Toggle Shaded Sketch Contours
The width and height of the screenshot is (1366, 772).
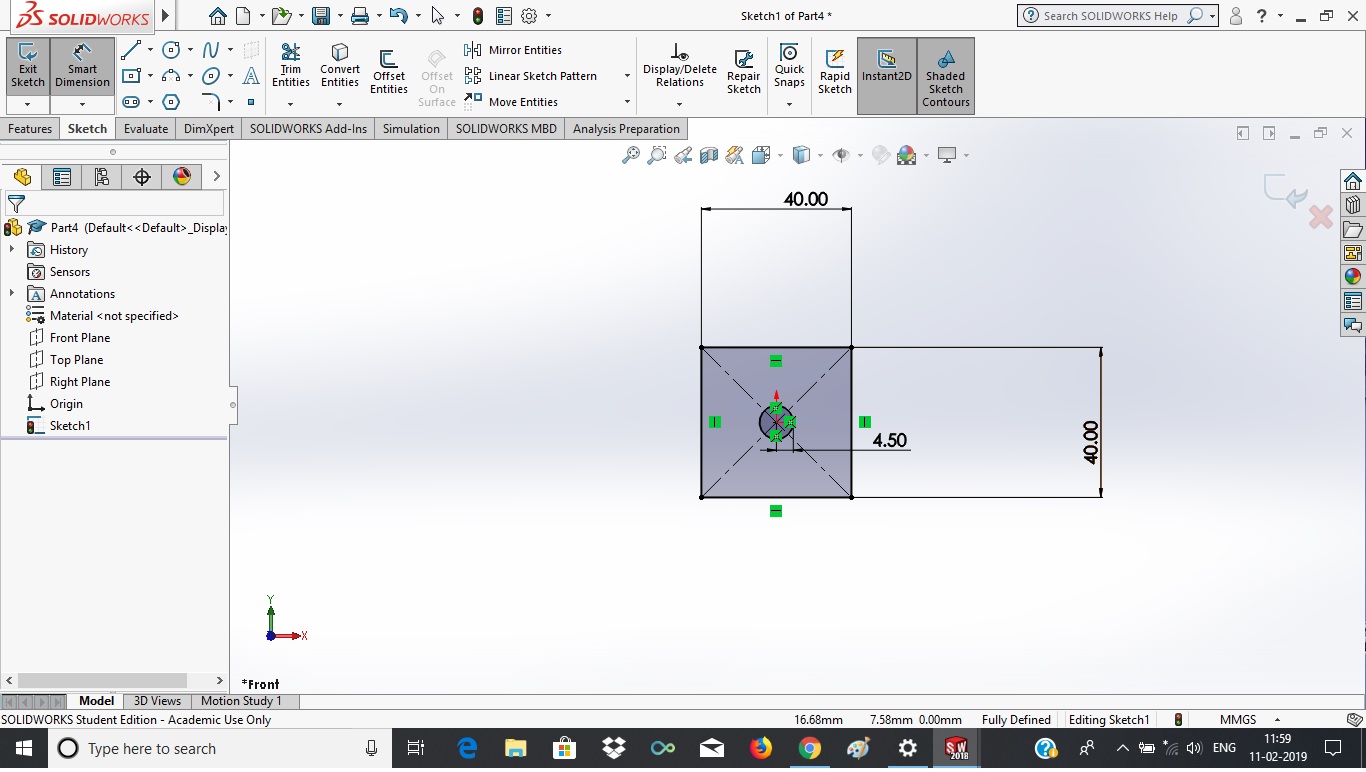tap(946, 76)
